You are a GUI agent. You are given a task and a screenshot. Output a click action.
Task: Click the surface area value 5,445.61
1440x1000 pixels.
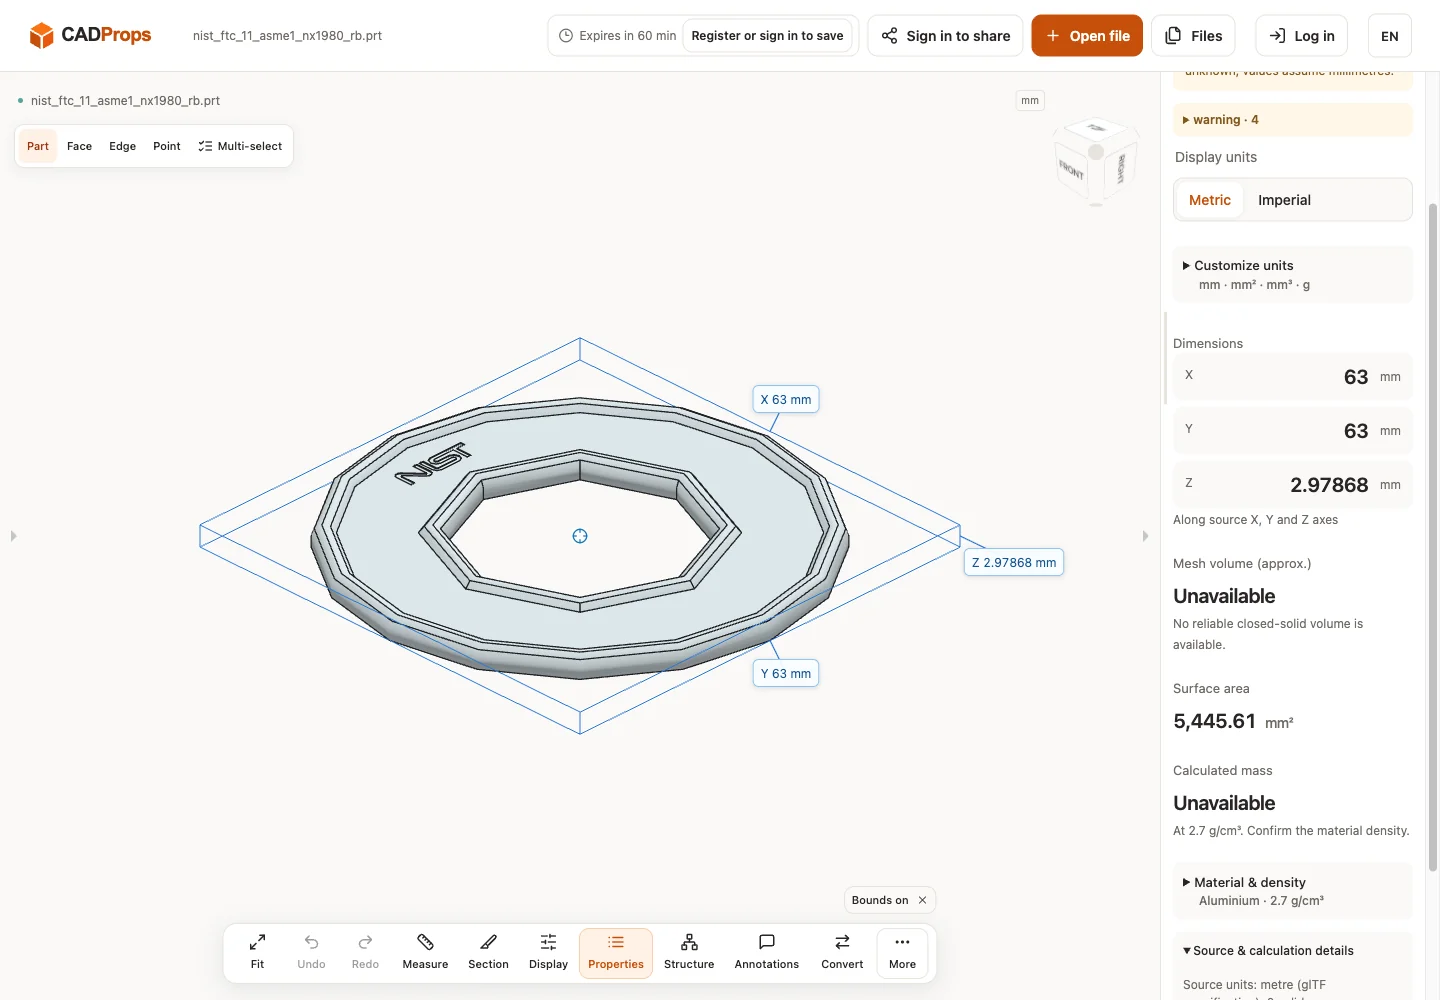(x=1214, y=721)
